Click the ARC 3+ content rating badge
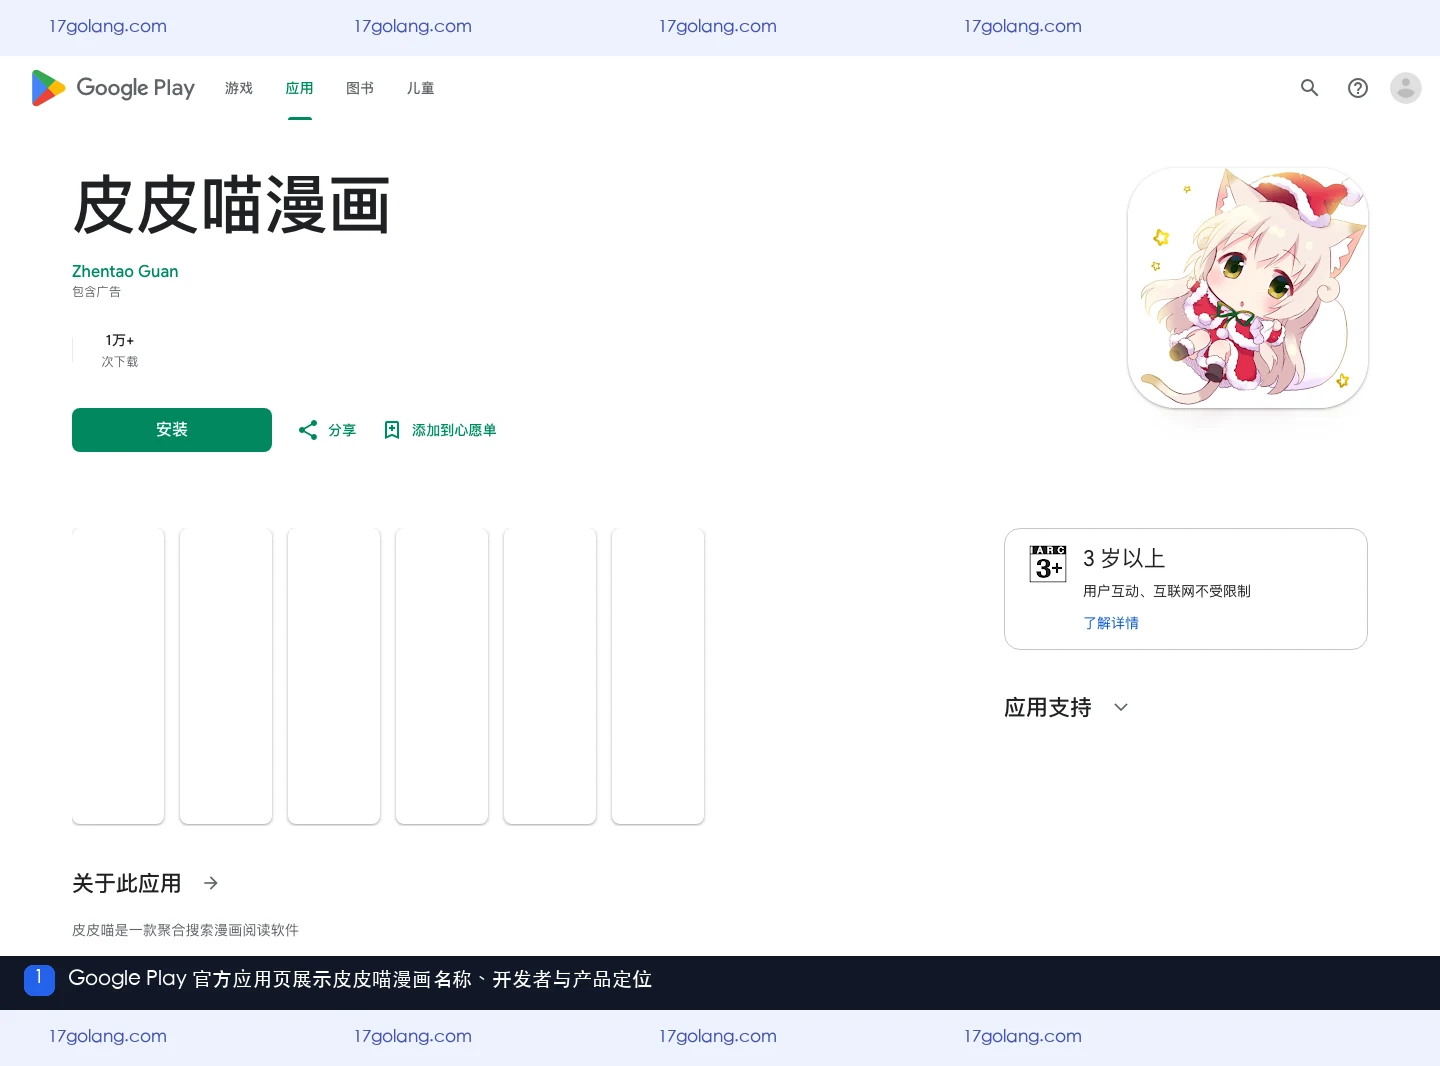The width and height of the screenshot is (1440, 1066). 1048,564
